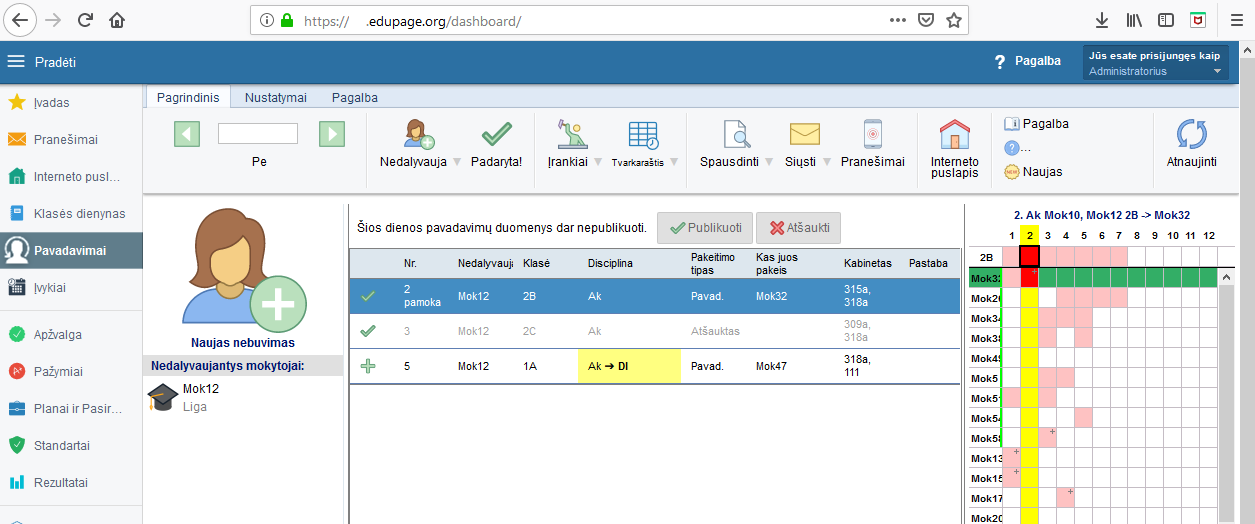Expand the Administratorius account dropdown
The image size is (1255, 524).
point(1217,72)
